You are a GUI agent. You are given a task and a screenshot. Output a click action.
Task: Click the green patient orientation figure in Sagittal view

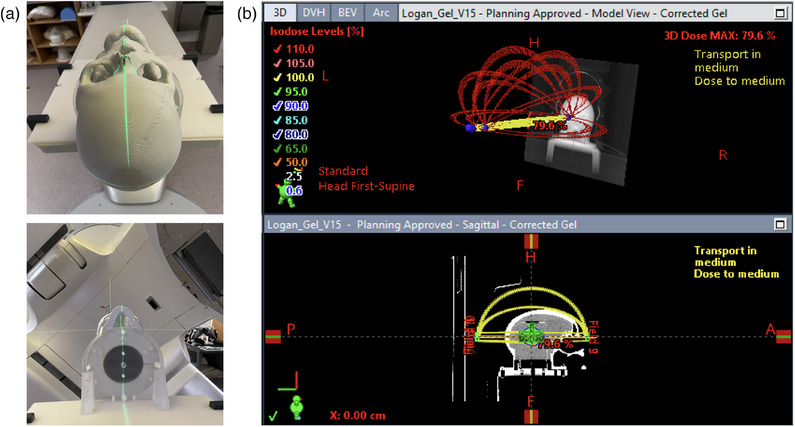click(296, 409)
